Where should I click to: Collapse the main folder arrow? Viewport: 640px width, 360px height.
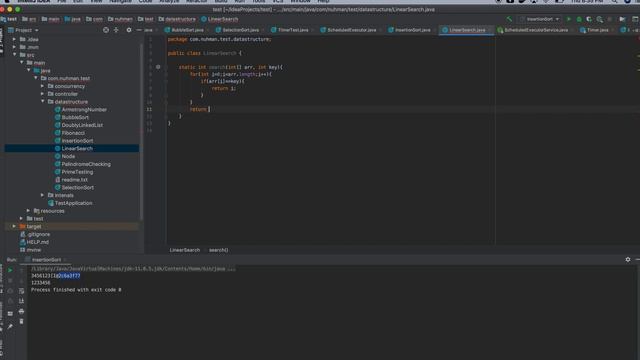[22, 62]
